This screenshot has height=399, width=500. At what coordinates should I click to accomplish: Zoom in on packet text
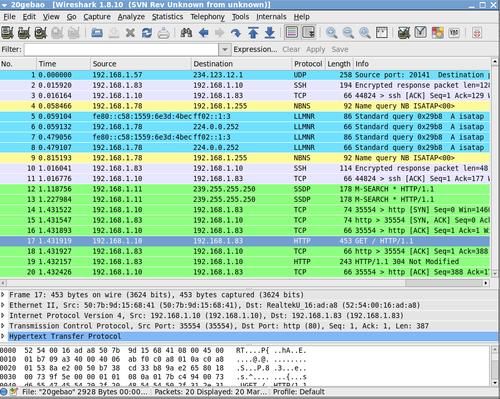pos(331,33)
